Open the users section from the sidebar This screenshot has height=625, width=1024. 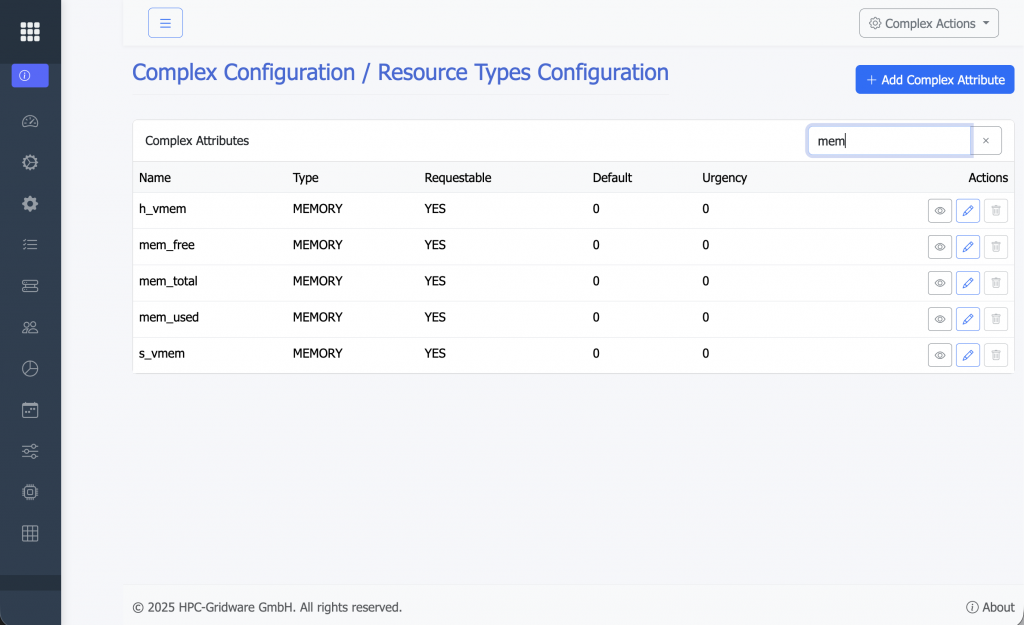click(x=30, y=327)
